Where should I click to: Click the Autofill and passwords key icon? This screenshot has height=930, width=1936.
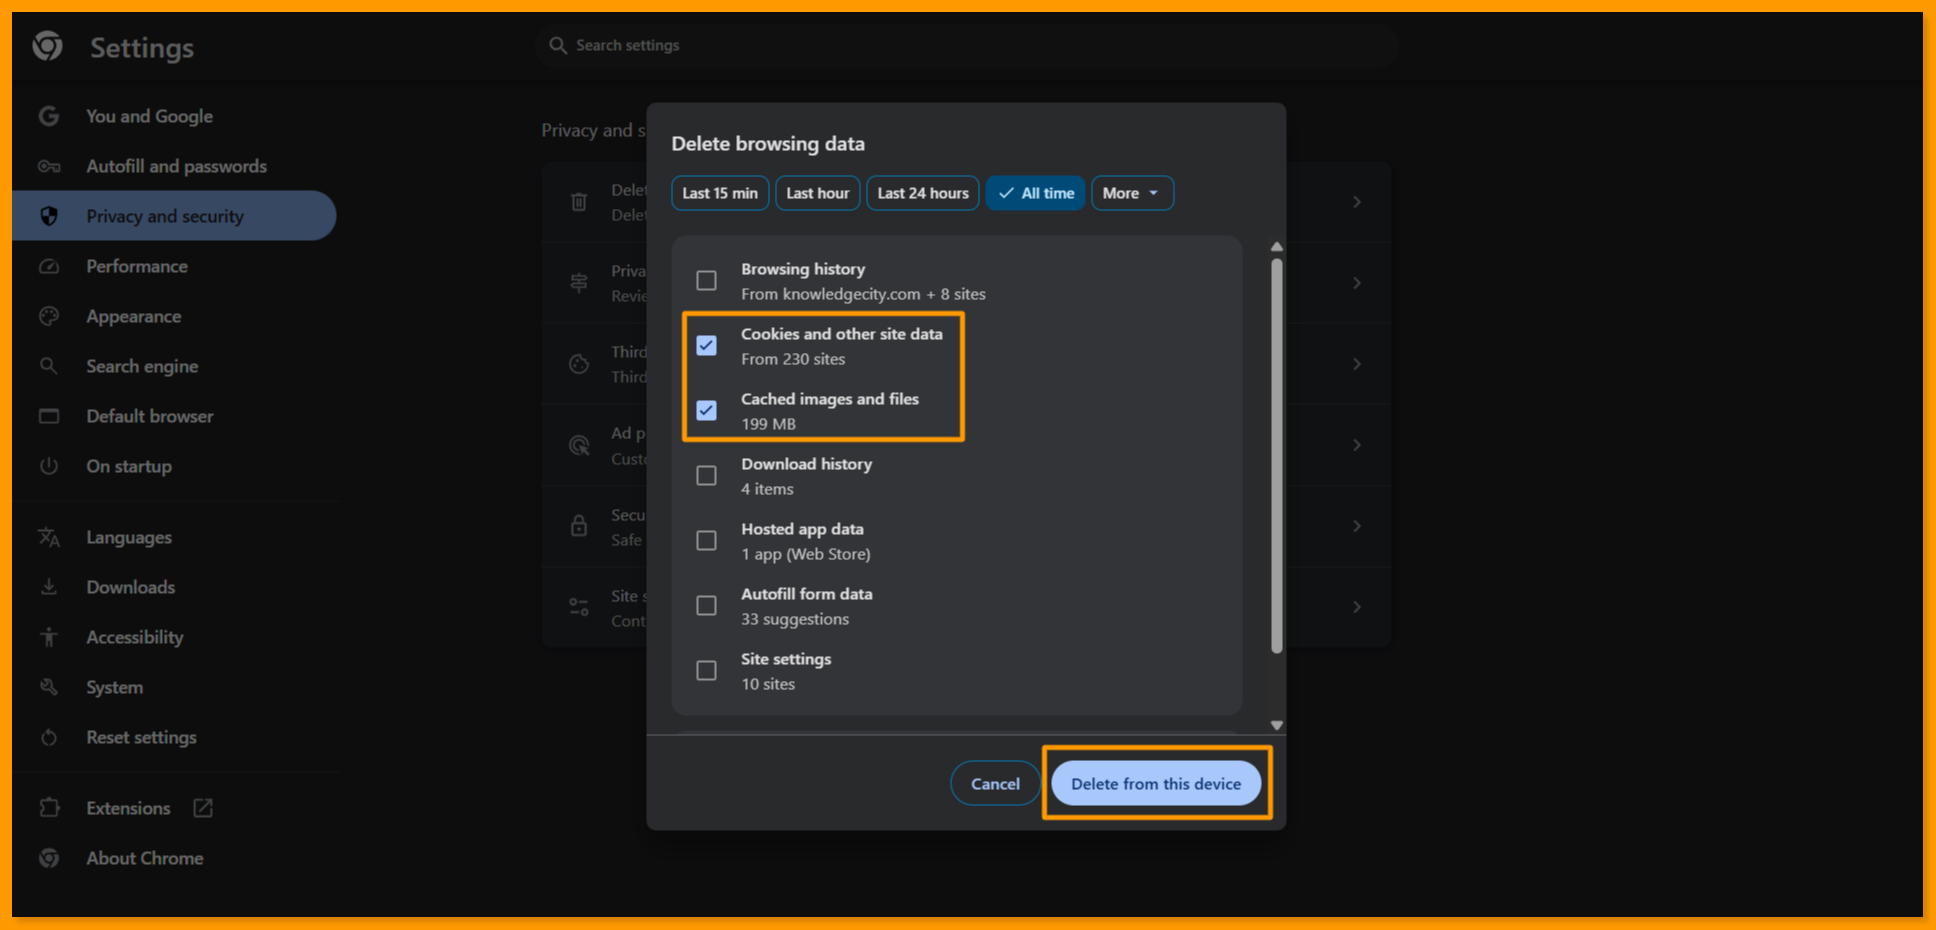[x=48, y=166]
